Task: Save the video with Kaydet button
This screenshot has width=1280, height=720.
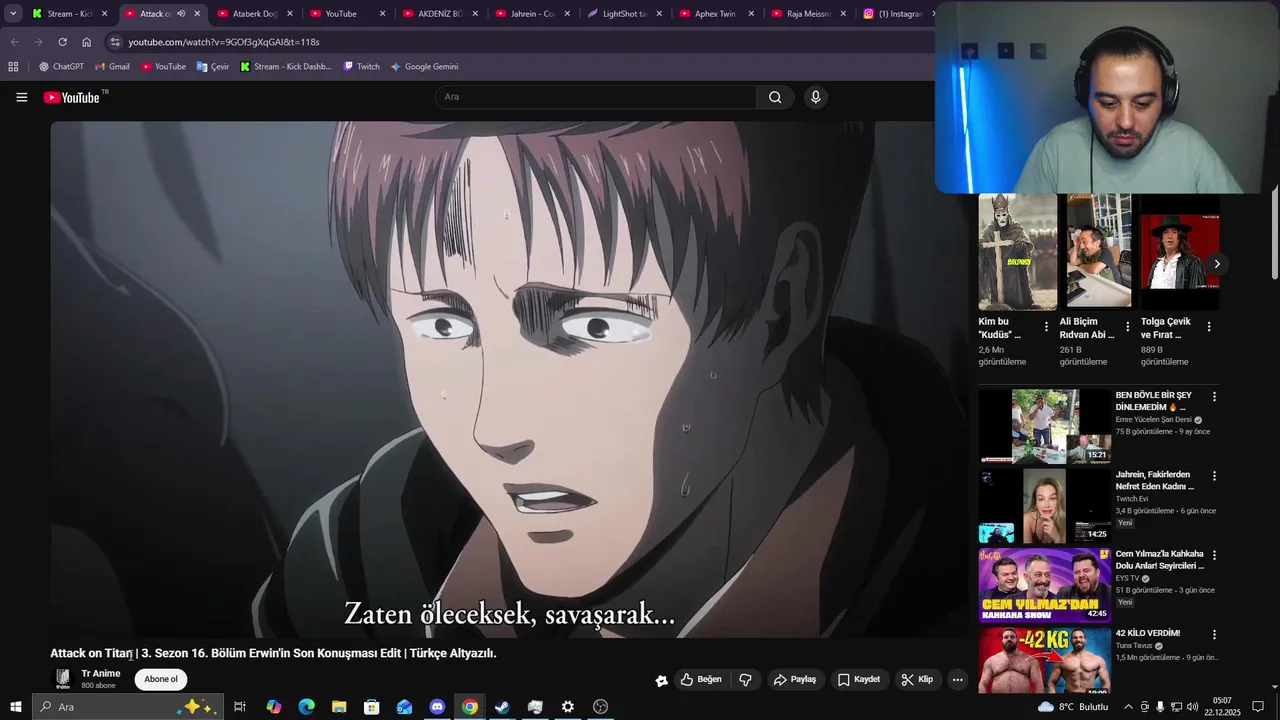Action: [x=859, y=679]
